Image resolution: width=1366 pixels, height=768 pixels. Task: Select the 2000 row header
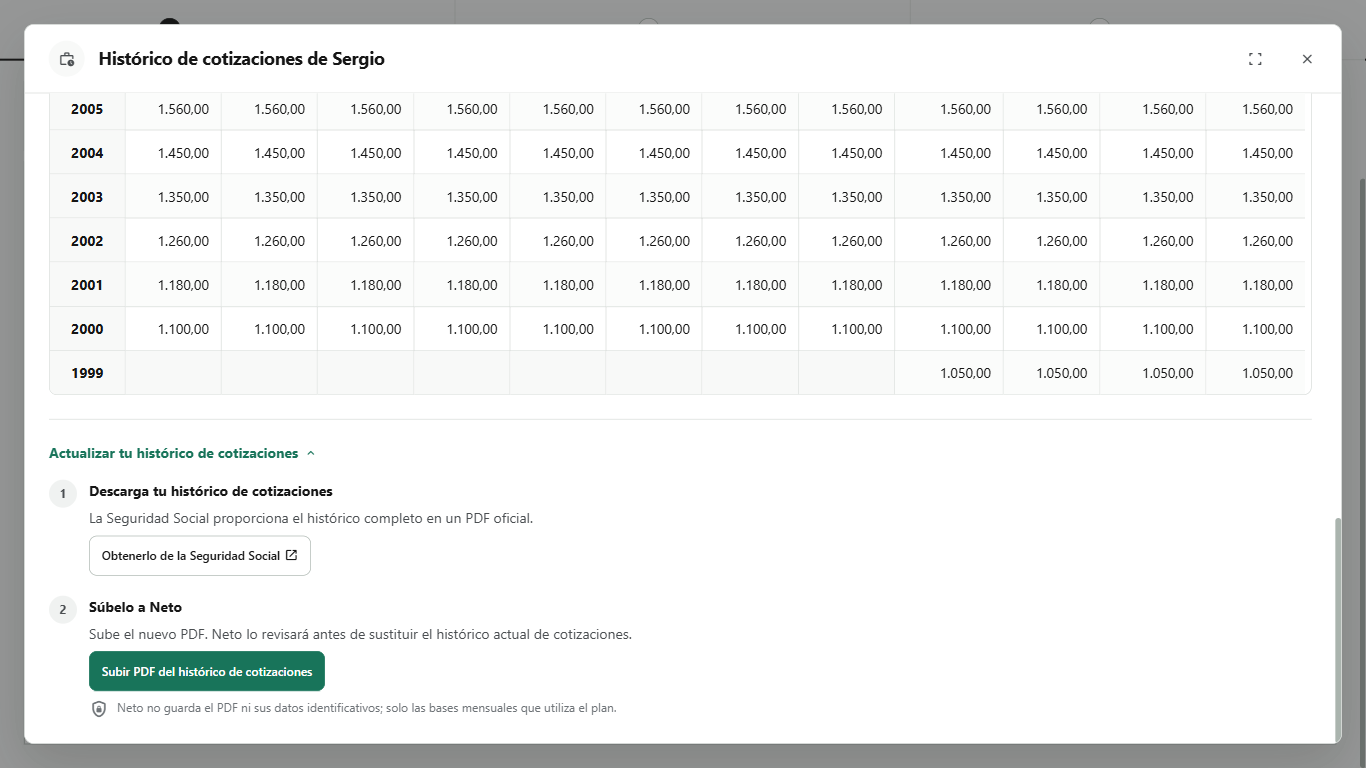[87, 329]
